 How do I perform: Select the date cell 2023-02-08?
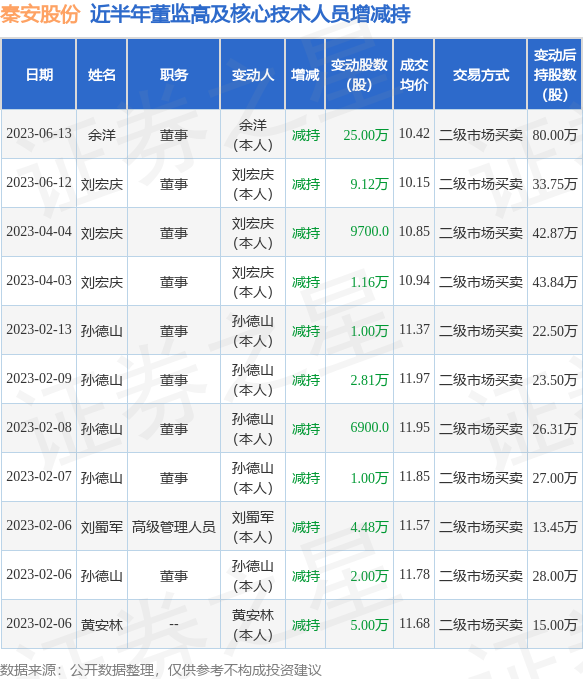(x=39, y=427)
